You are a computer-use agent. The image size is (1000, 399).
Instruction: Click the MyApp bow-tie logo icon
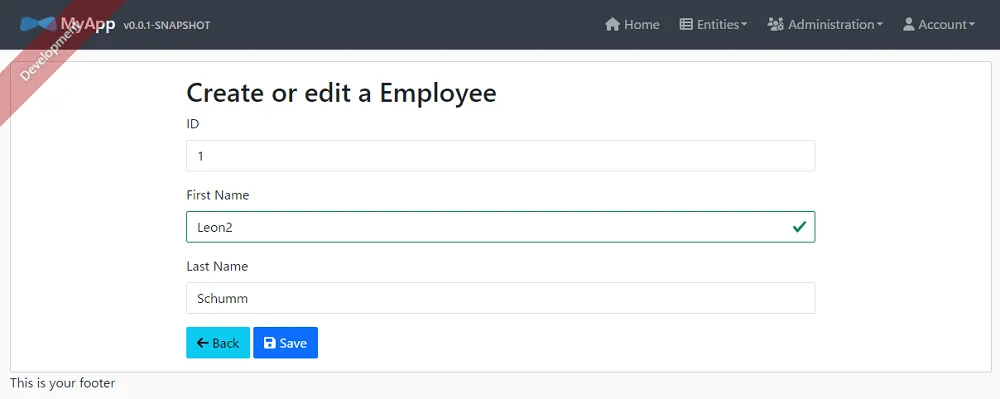click(38, 24)
